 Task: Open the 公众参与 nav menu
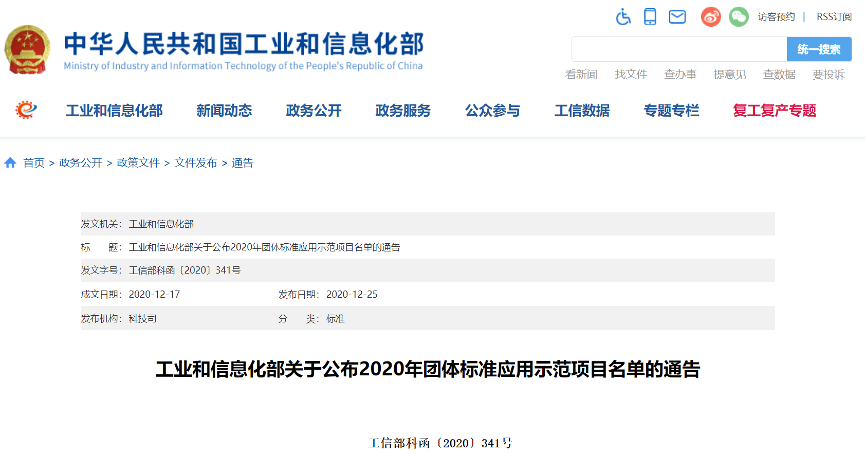pyautogui.click(x=493, y=110)
